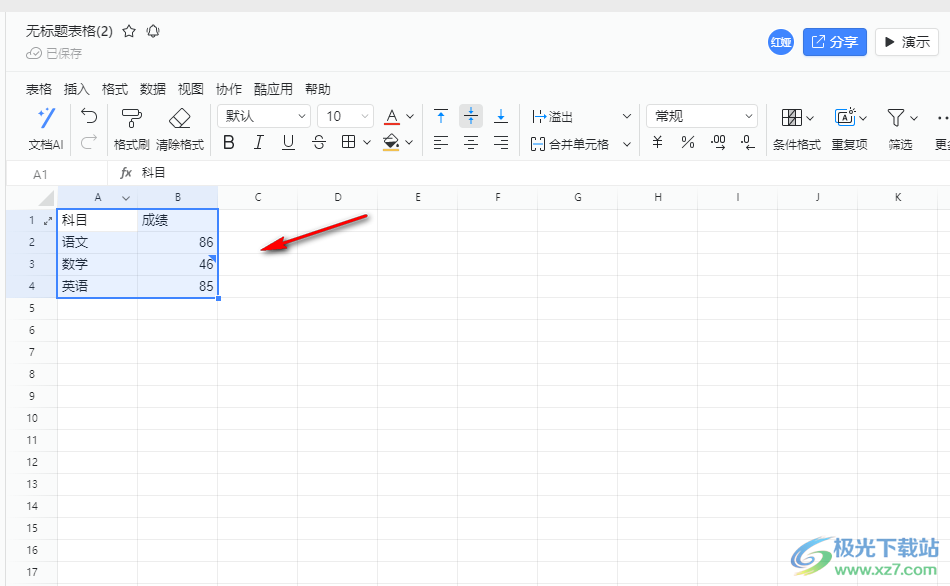Click the undo arrow icon
Viewport: 950px width, 586px height.
(89, 116)
